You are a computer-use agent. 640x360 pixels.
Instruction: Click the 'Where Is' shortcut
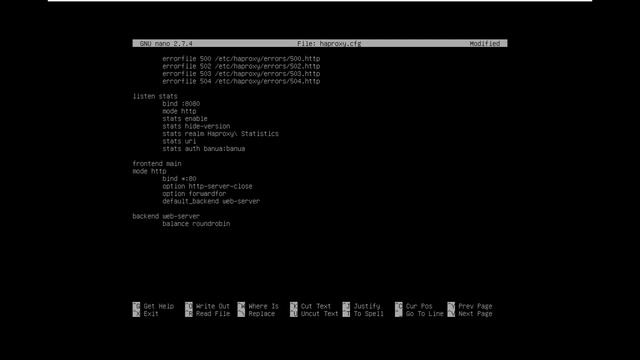coord(258,306)
